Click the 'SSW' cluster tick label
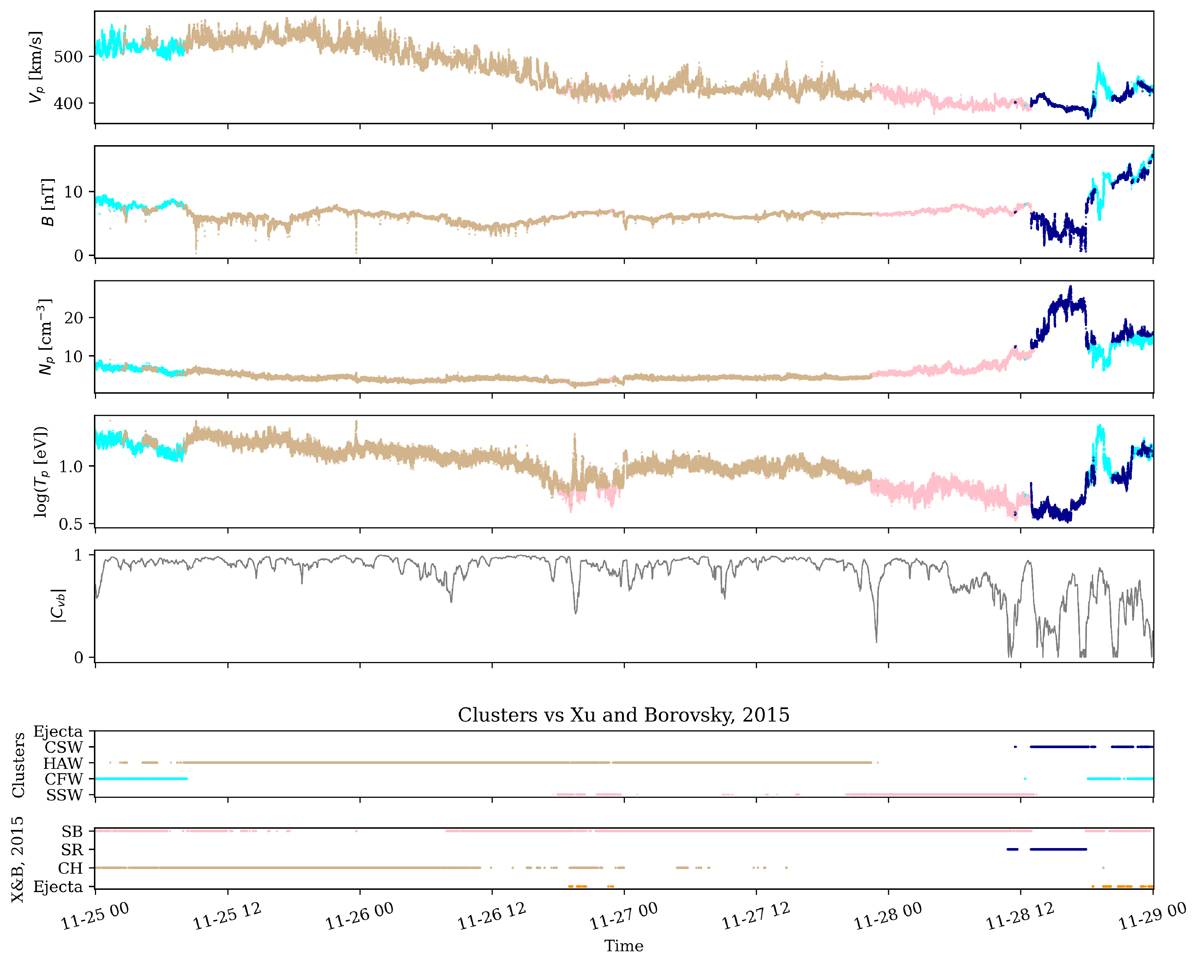The height and width of the screenshot is (966, 1200). point(69,795)
